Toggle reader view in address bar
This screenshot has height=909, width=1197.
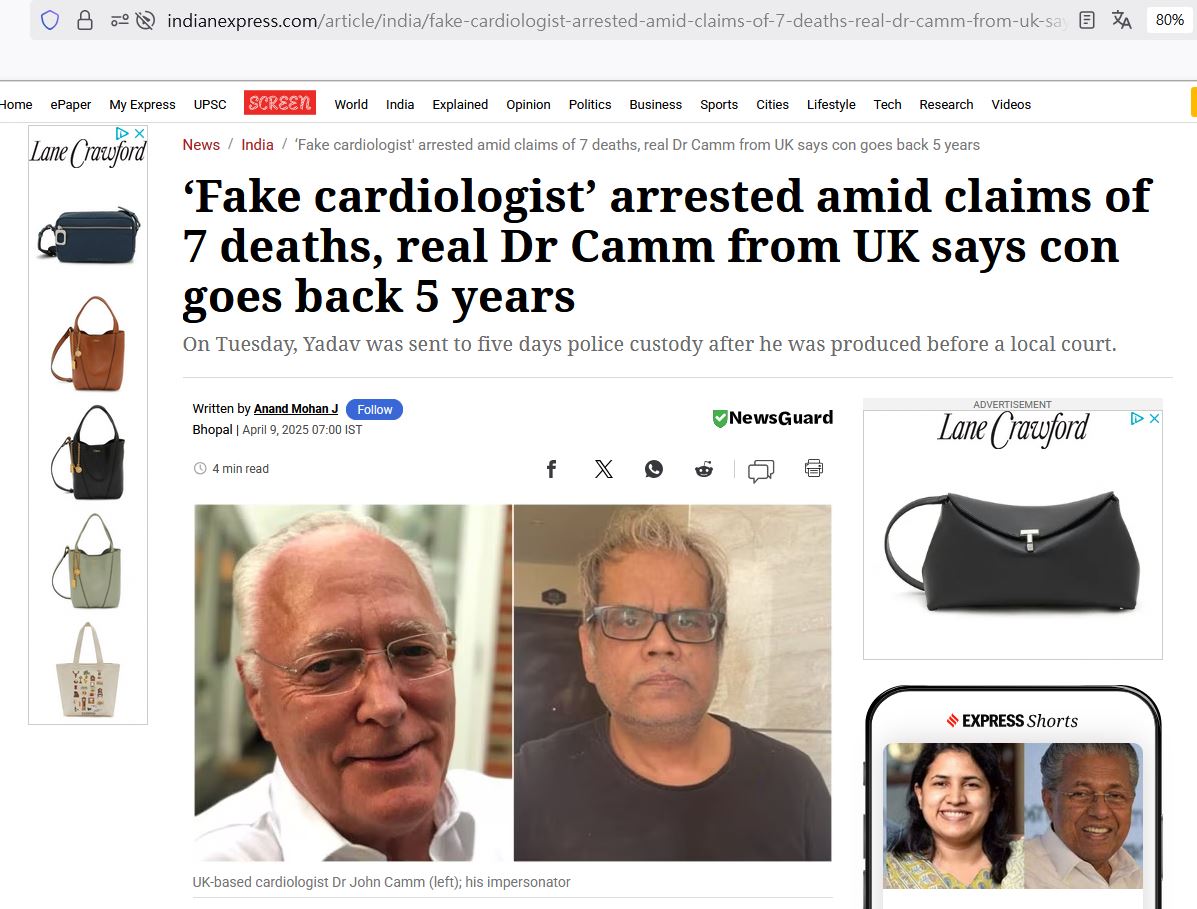point(1087,21)
